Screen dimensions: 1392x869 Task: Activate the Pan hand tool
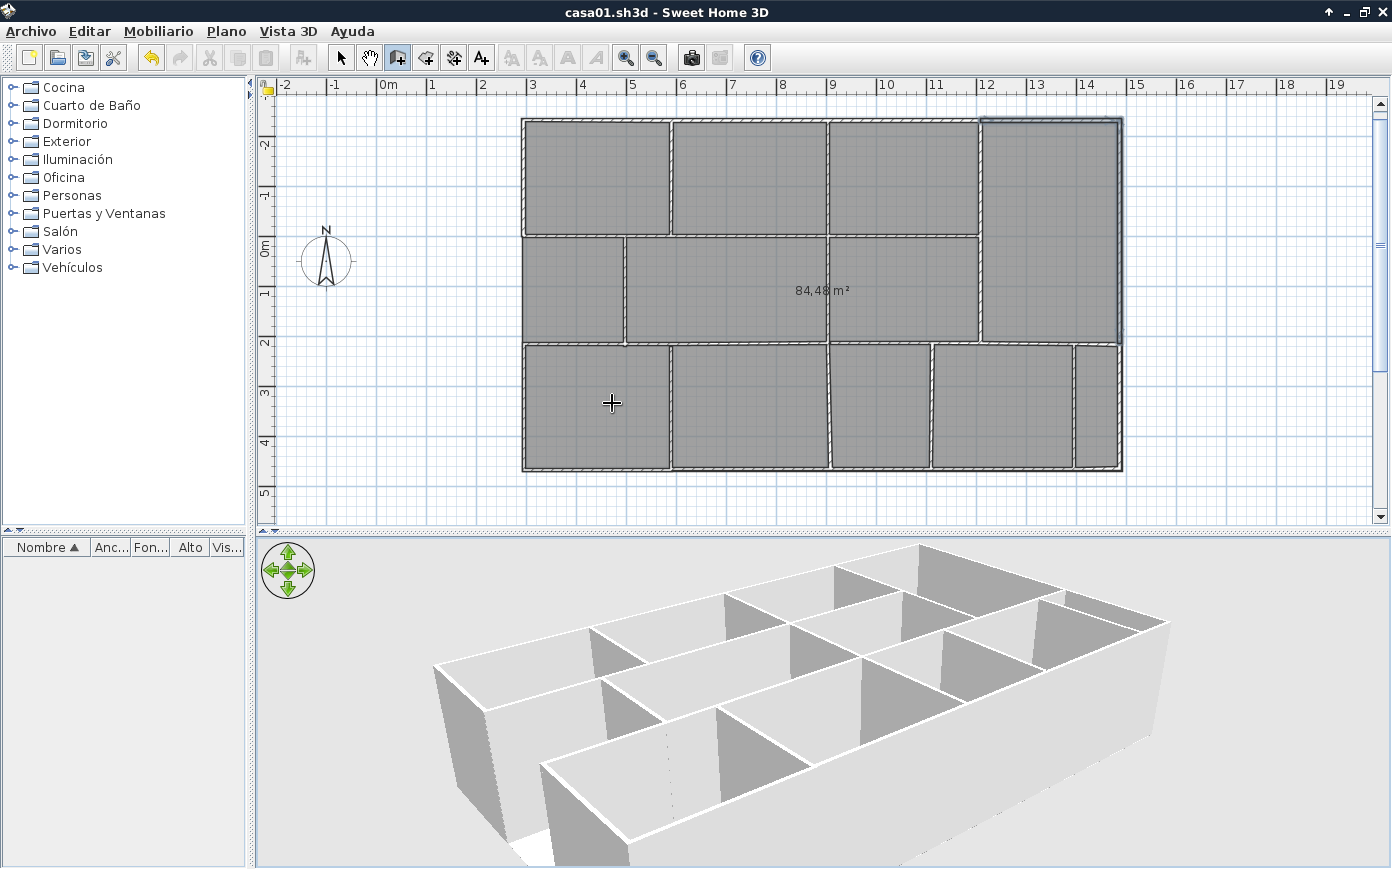369,58
